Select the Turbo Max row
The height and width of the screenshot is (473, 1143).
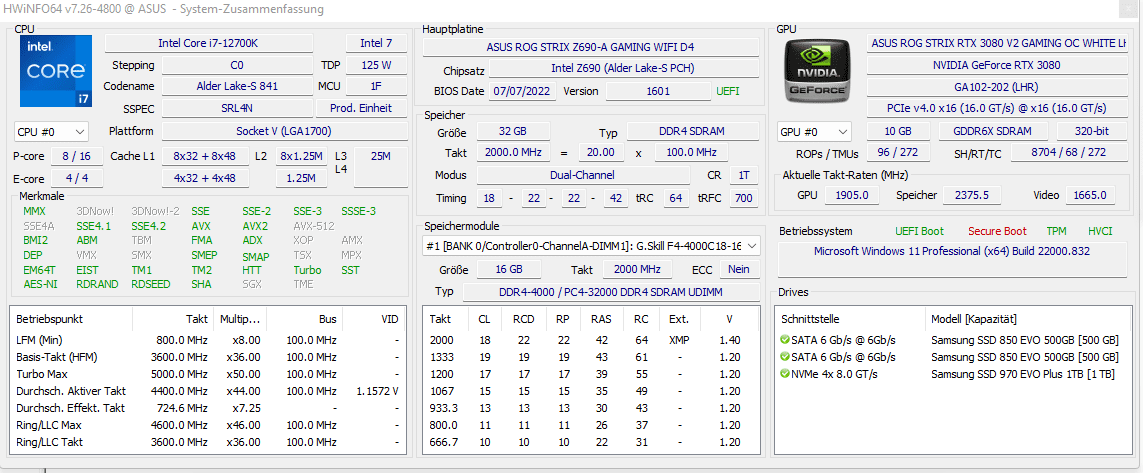tap(208, 376)
